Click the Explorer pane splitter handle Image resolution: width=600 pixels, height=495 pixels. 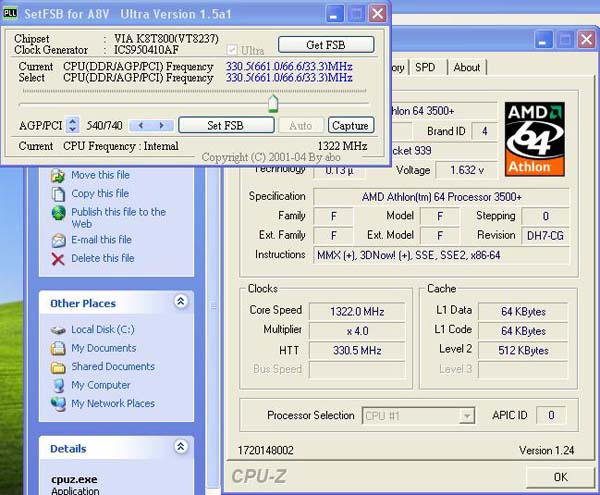tap(214, 305)
